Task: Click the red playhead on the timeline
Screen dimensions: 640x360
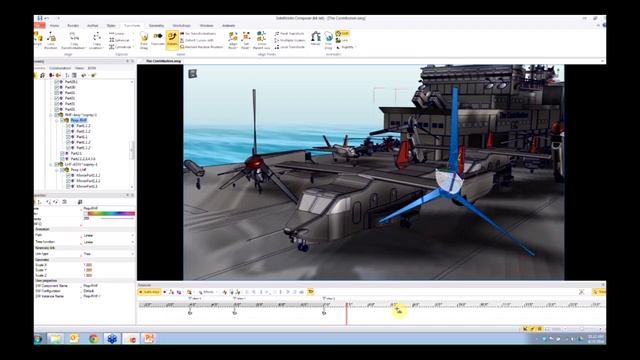Action: pos(347,313)
